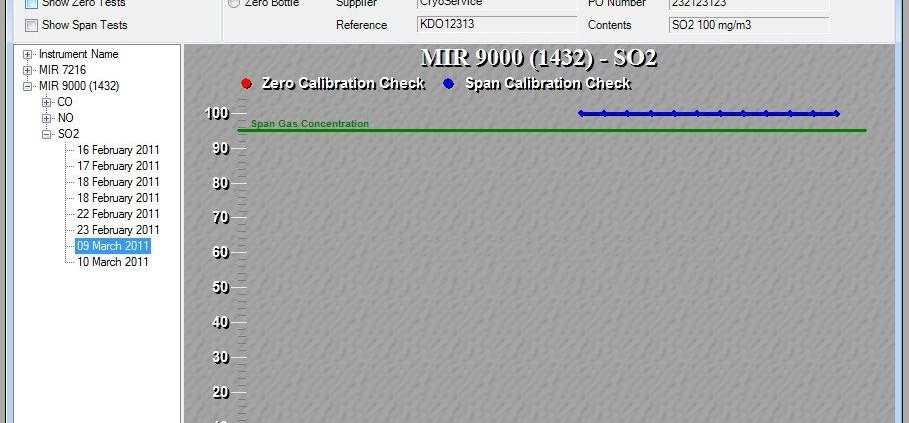Image resolution: width=909 pixels, height=423 pixels.
Task: Click the Reference field KDO12313
Action: click(x=497, y=25)
